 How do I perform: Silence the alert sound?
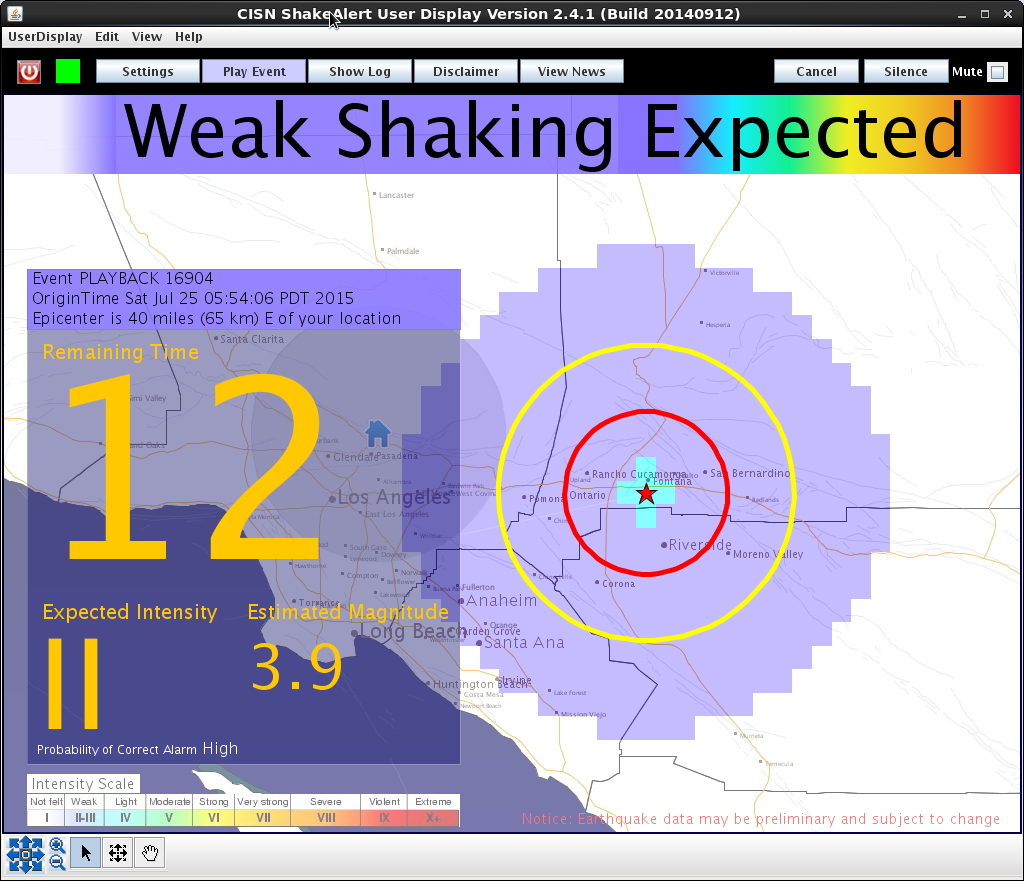(x=906, y=71)
